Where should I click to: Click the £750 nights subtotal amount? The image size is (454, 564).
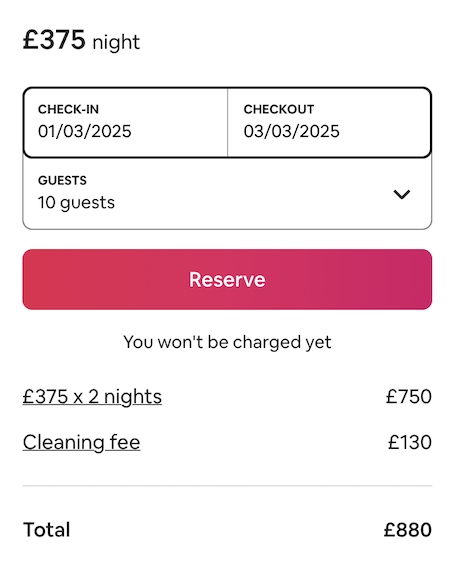tap(408, 397)
